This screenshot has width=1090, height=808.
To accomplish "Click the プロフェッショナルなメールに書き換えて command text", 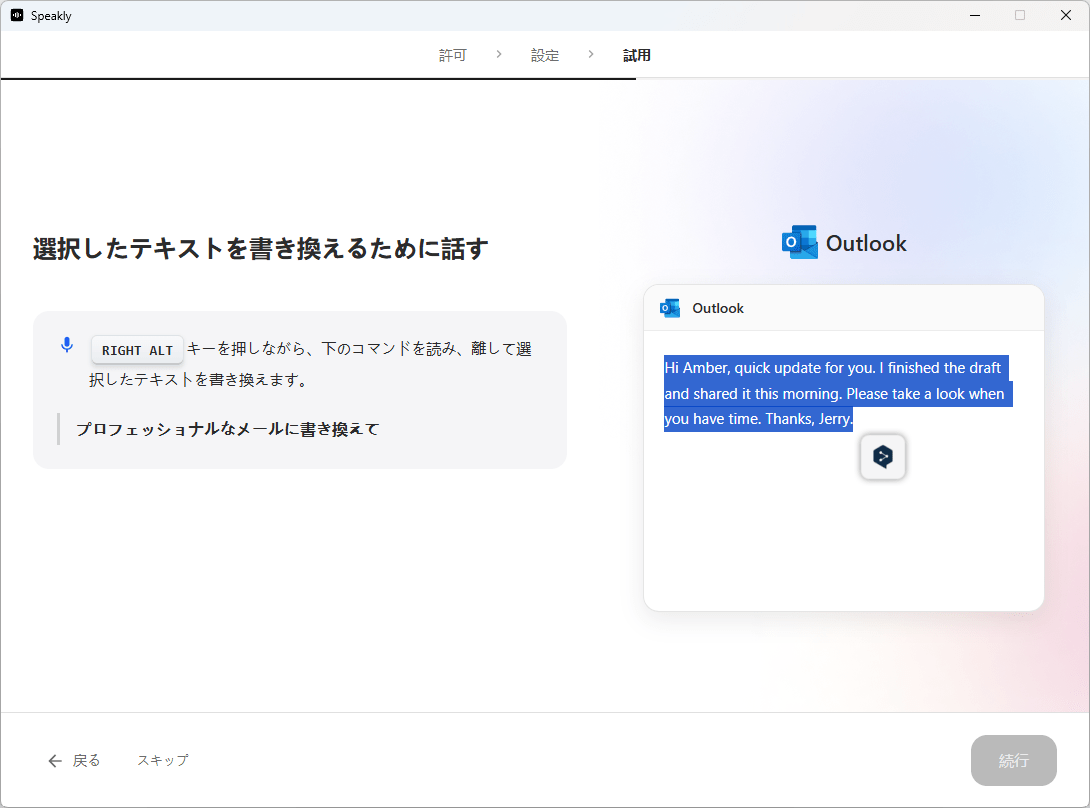I will click(x=228, y=429).
